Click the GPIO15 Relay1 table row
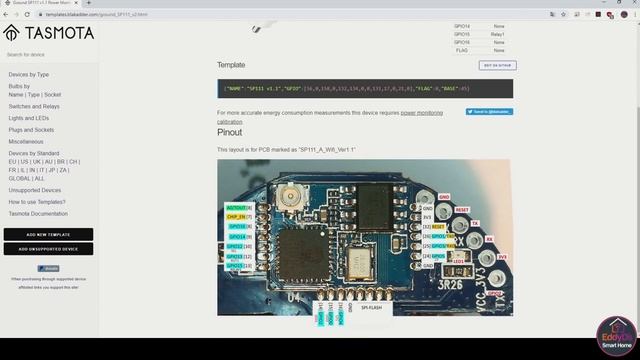The image size is (640, 360). pyautogui.click(x=480, y=34)
